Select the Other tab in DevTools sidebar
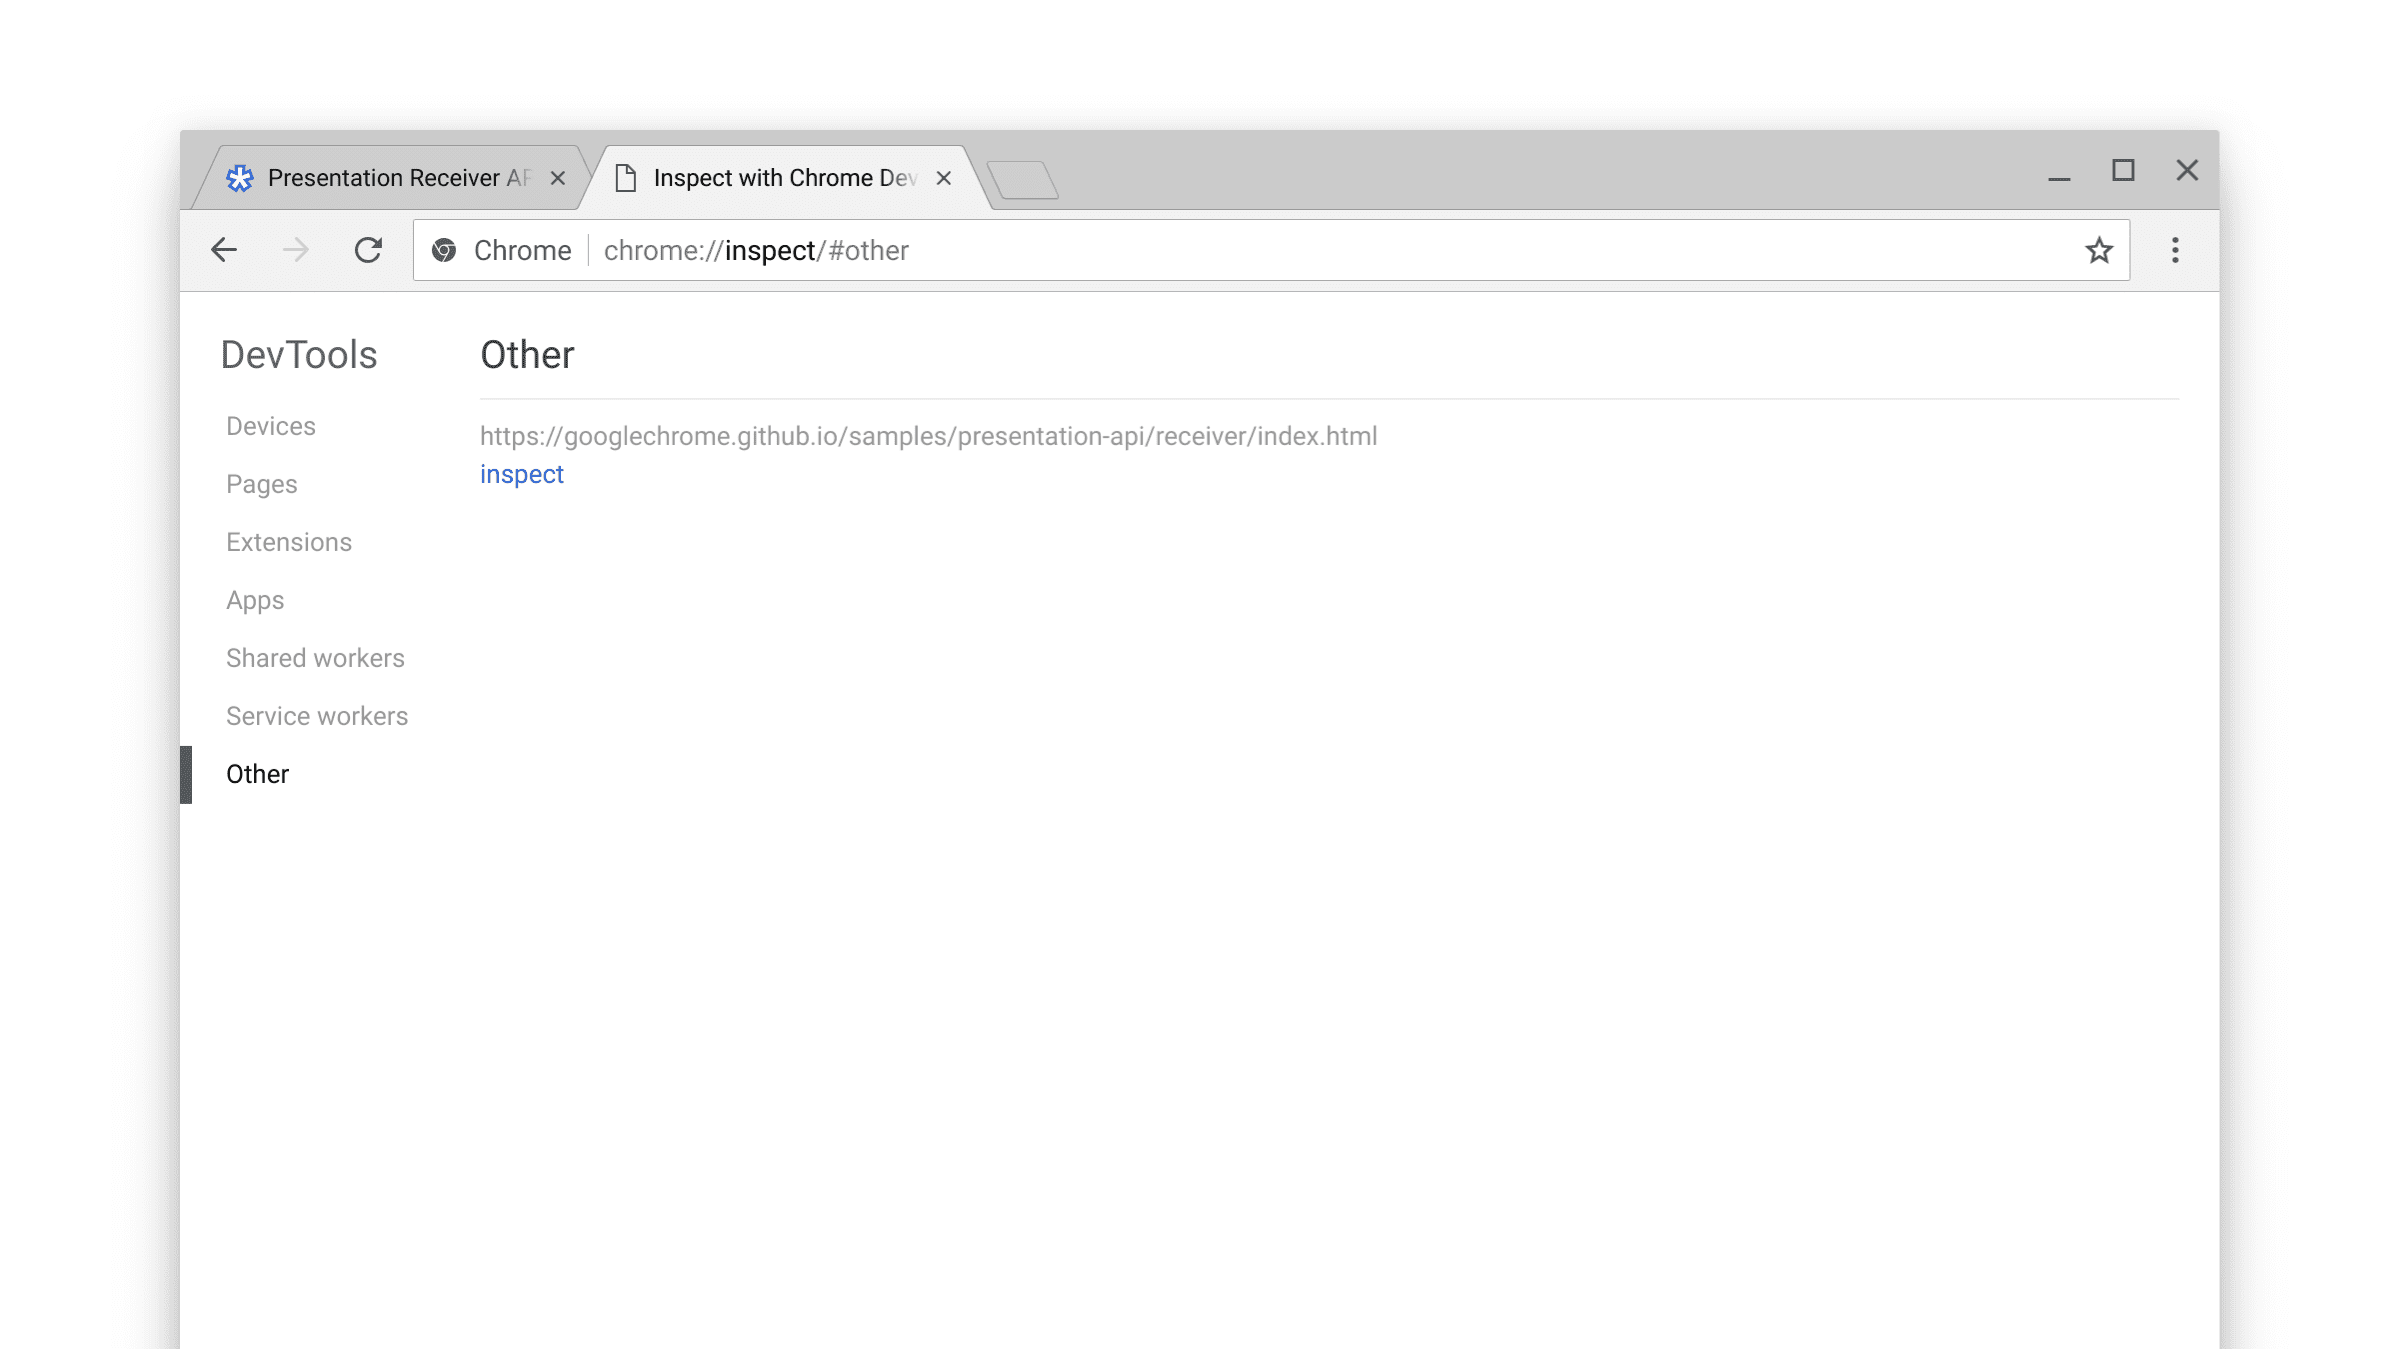Viewport: 2398px width, 1349px height. (257, 774)
